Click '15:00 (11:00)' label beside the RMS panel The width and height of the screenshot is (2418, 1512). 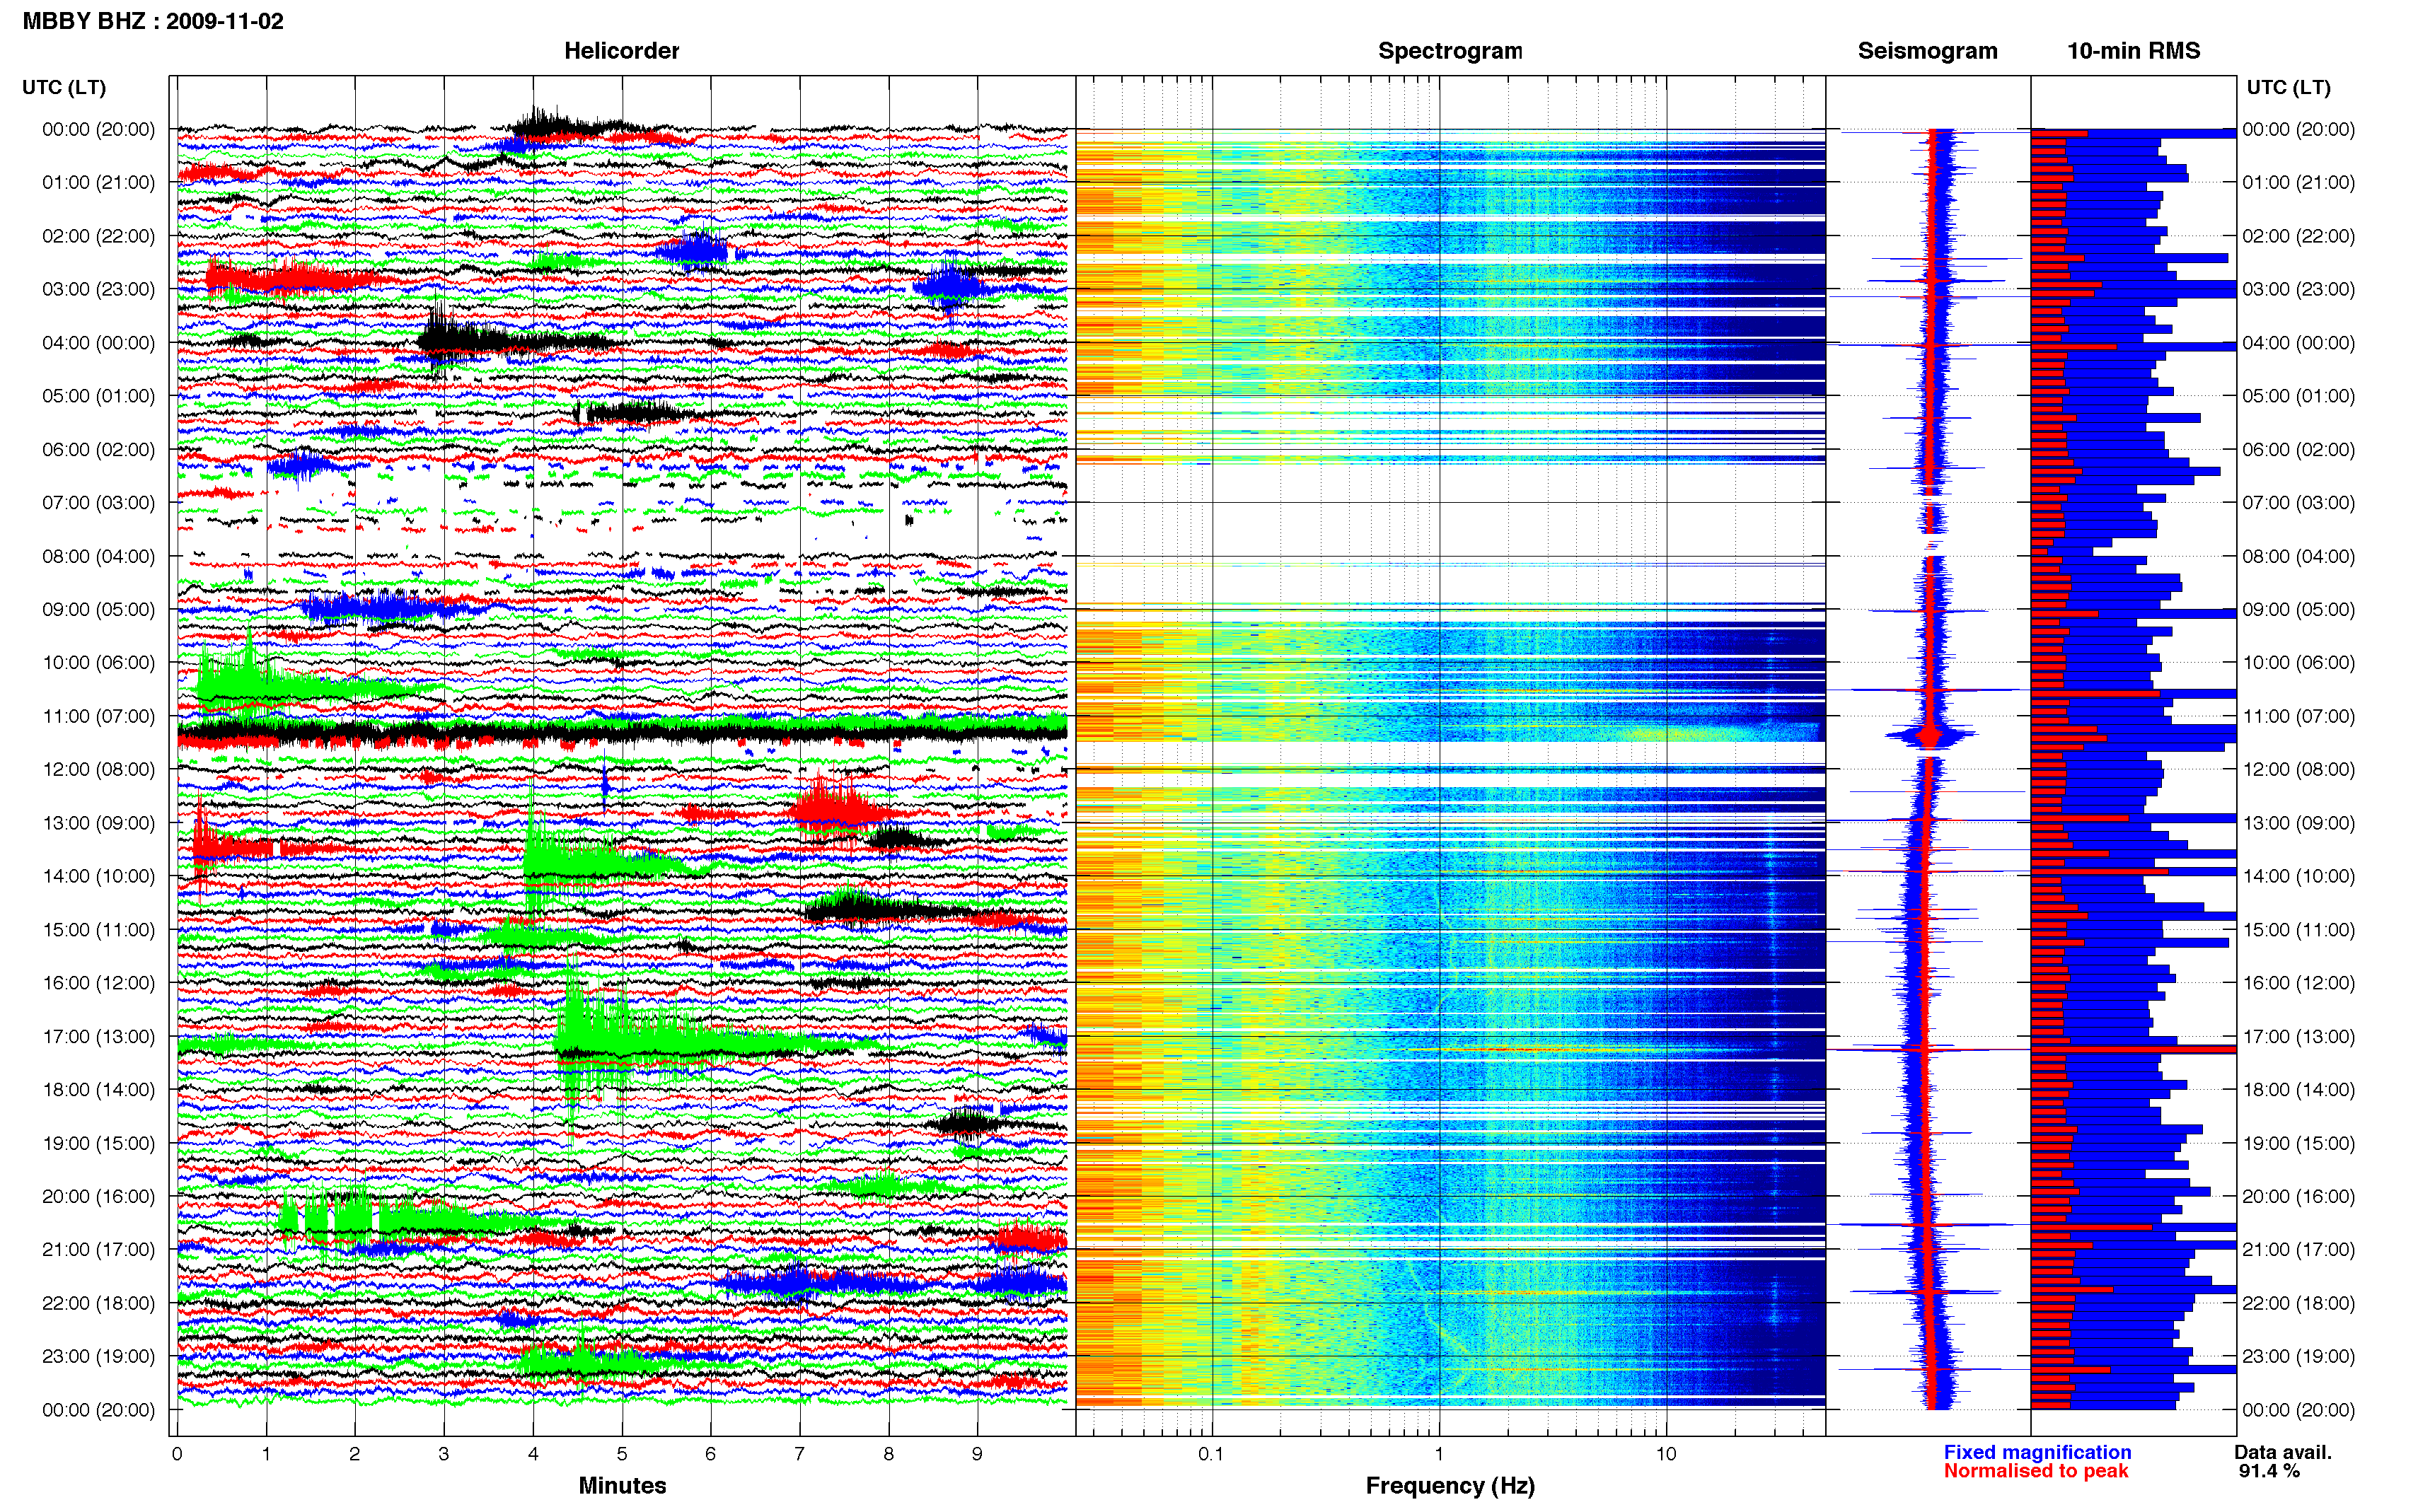point(2298,930)
